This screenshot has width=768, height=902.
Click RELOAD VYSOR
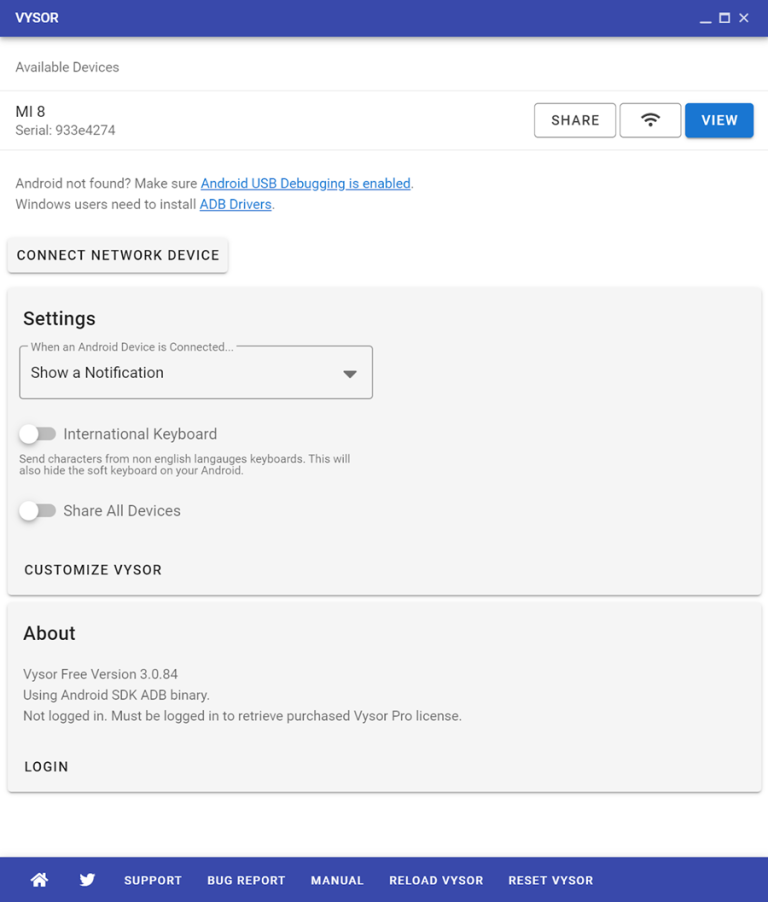tap(436, 880)
